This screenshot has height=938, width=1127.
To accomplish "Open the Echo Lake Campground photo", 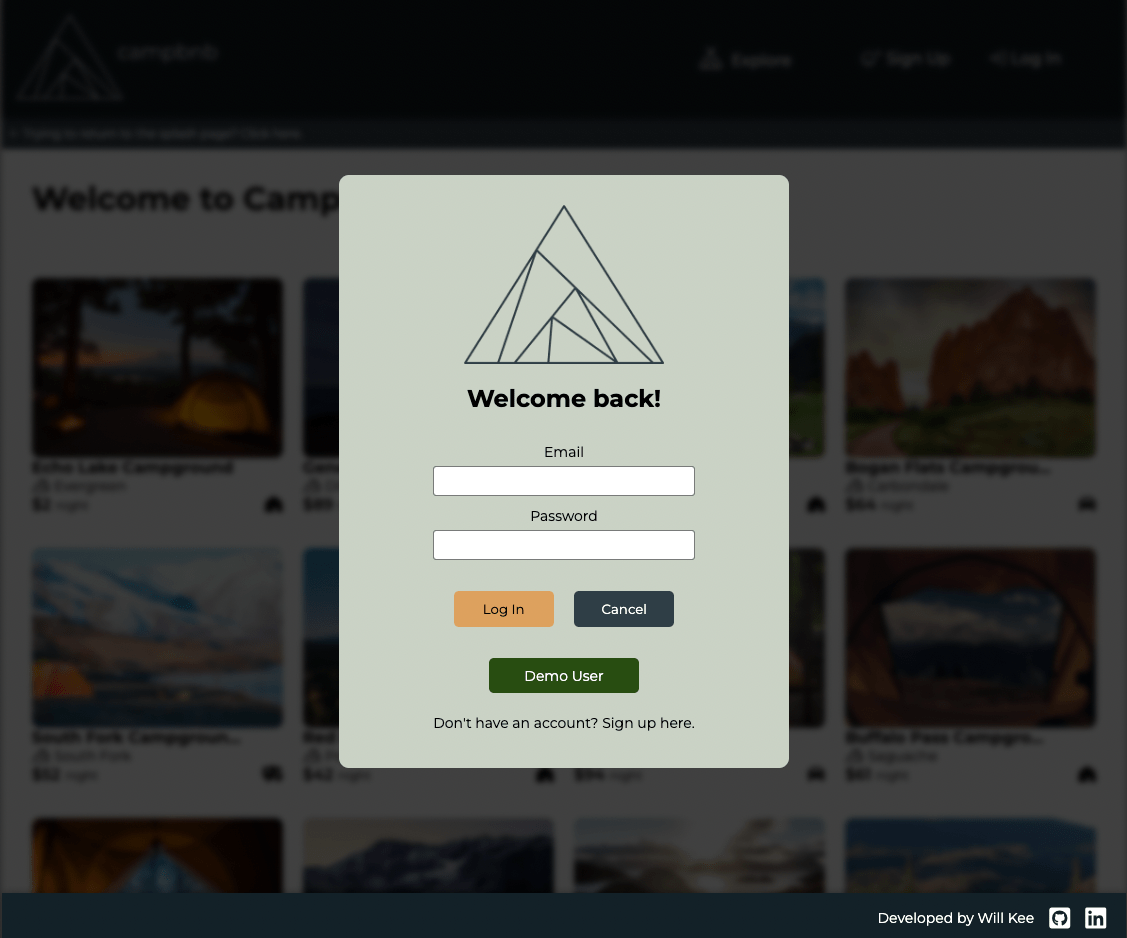I will 157,367.
